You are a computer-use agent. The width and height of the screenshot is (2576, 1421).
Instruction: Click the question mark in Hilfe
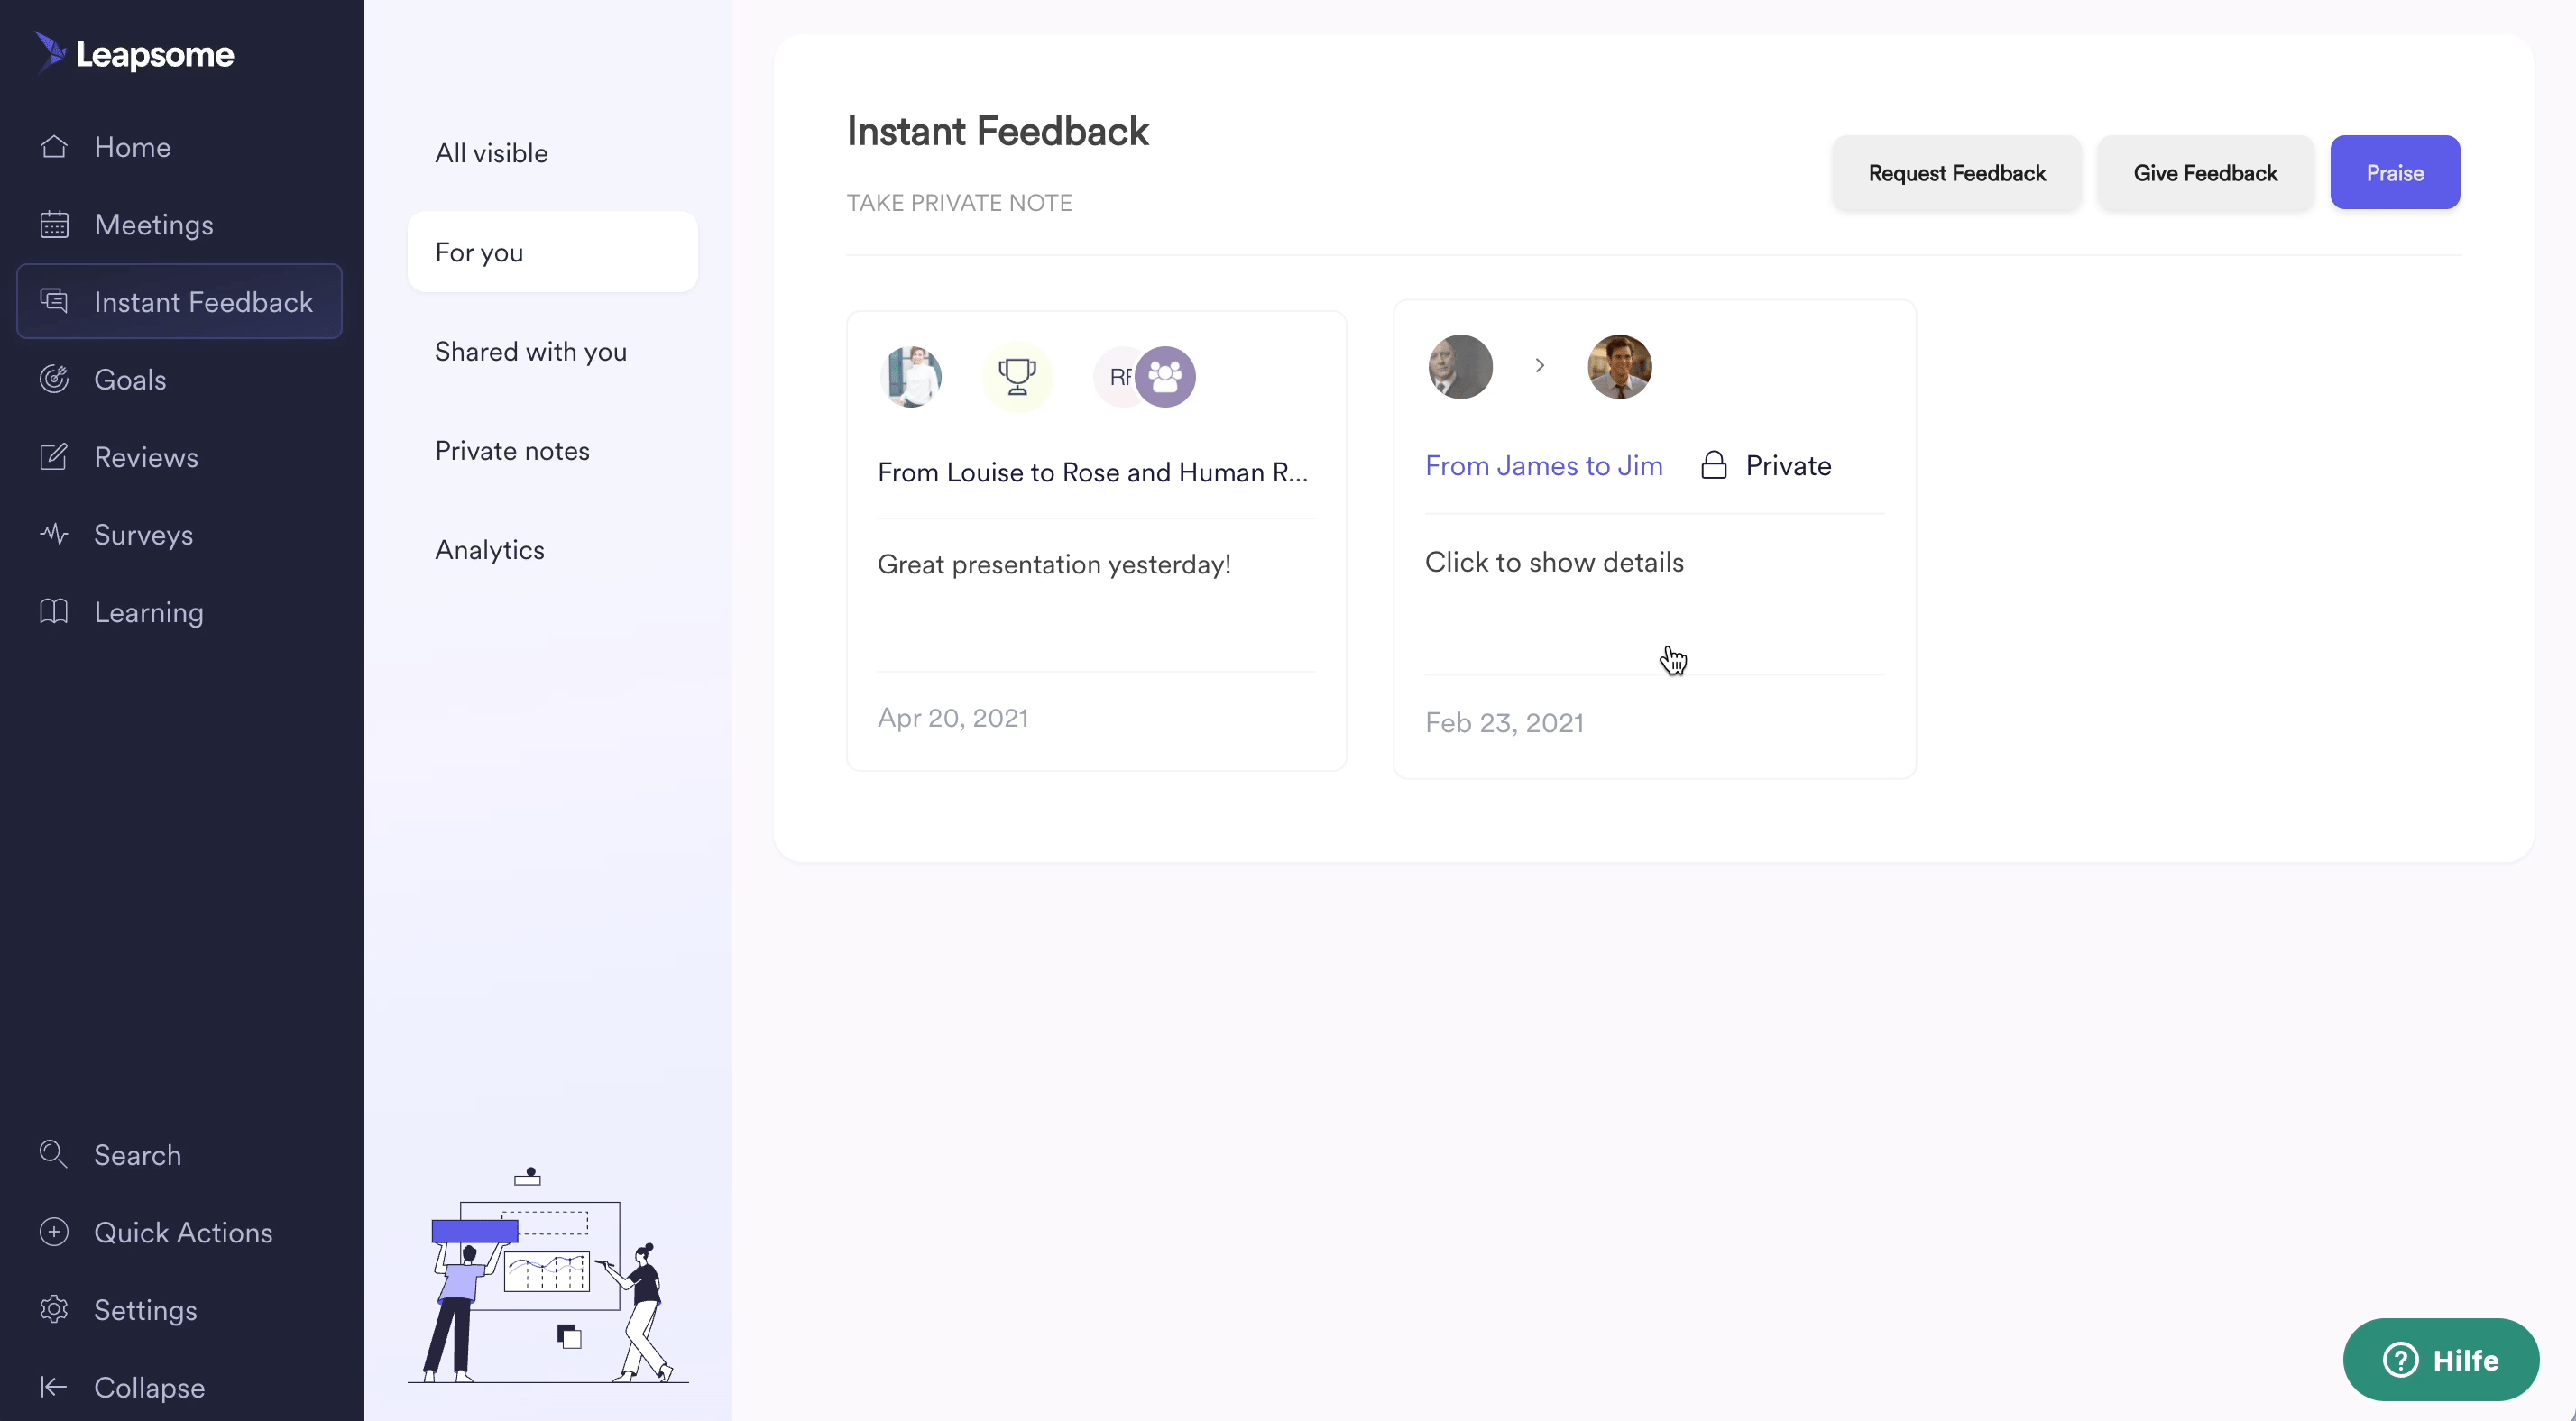2401,1360
